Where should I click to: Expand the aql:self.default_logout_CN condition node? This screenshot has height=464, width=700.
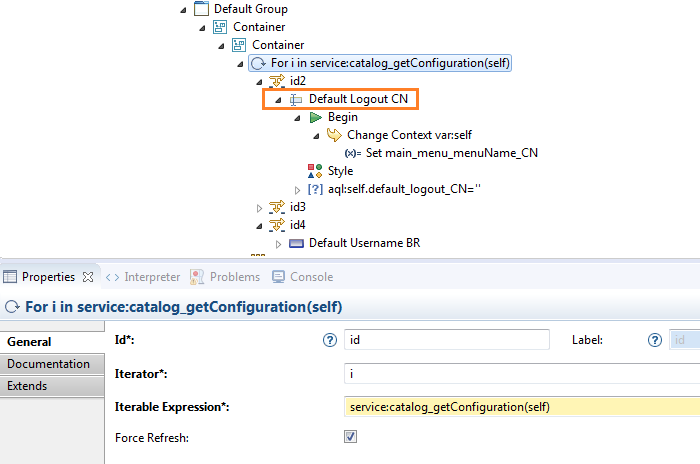click(x=297, y=190)
